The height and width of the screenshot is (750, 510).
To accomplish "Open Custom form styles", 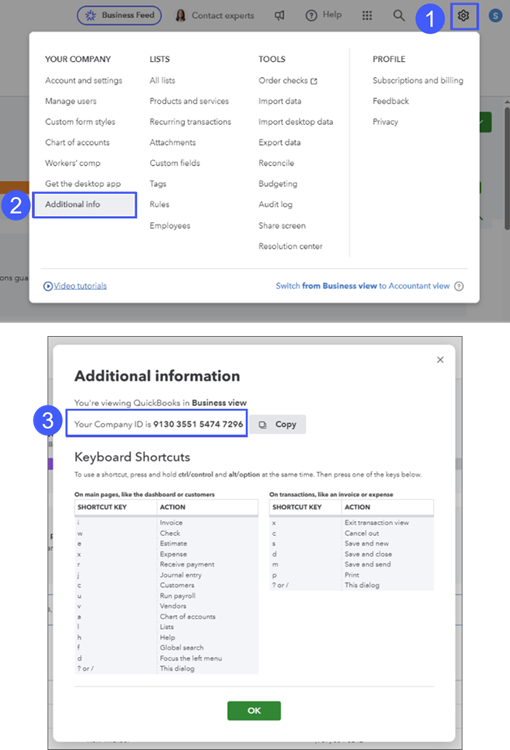I will [80, 121].
